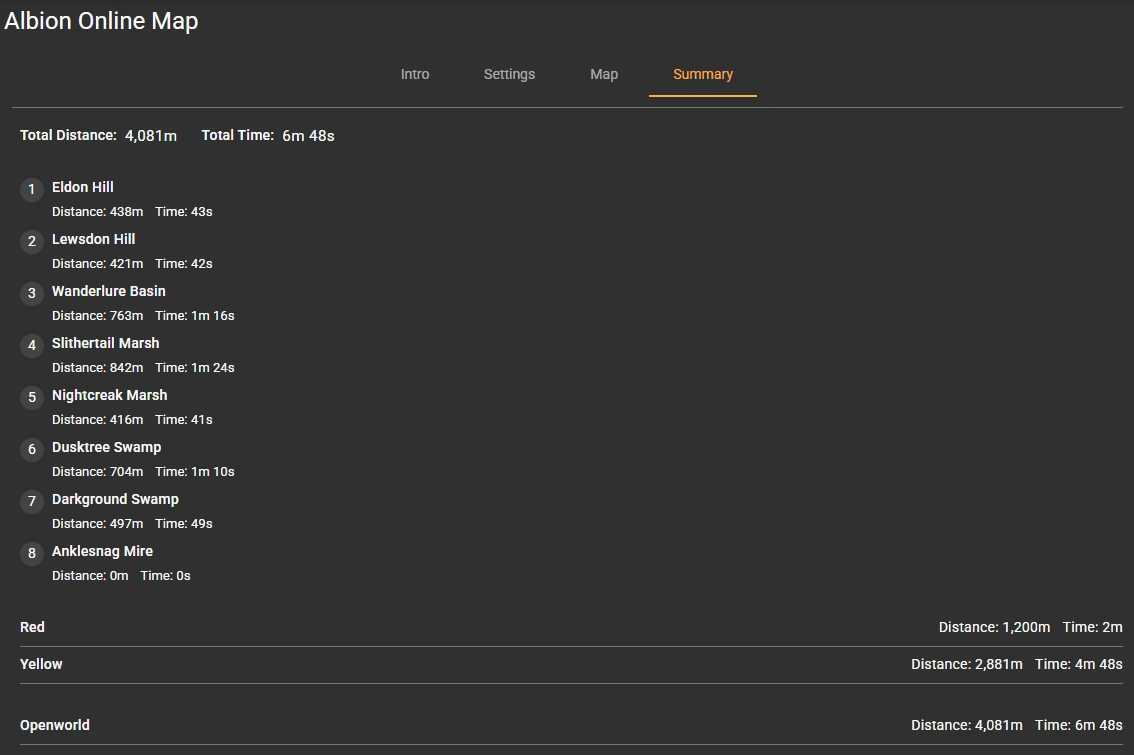This screenshot has height=755, width=1134.
Task: Select the step 6 circle badge
Action: [x=32, y=449]
